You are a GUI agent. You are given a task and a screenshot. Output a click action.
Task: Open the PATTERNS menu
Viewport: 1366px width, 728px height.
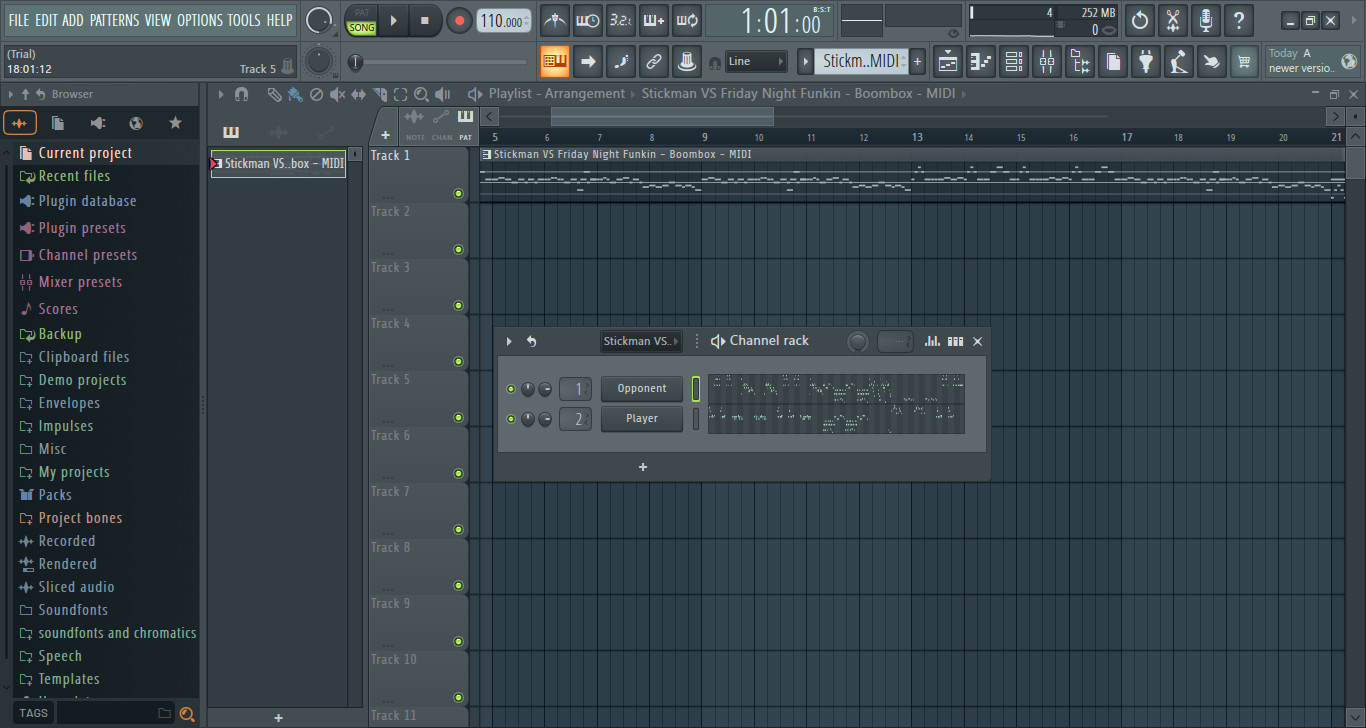click(115, 19)
